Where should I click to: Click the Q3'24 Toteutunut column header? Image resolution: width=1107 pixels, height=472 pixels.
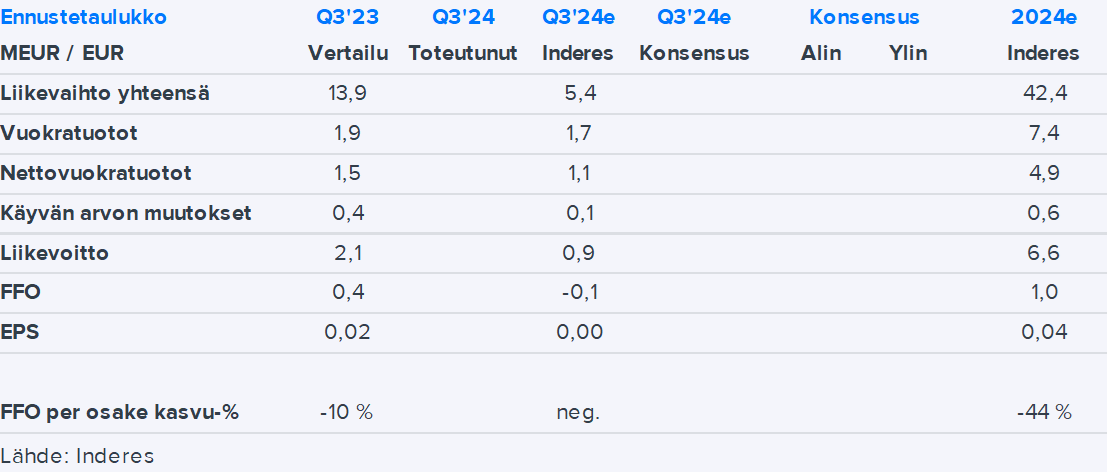[463, 17]
